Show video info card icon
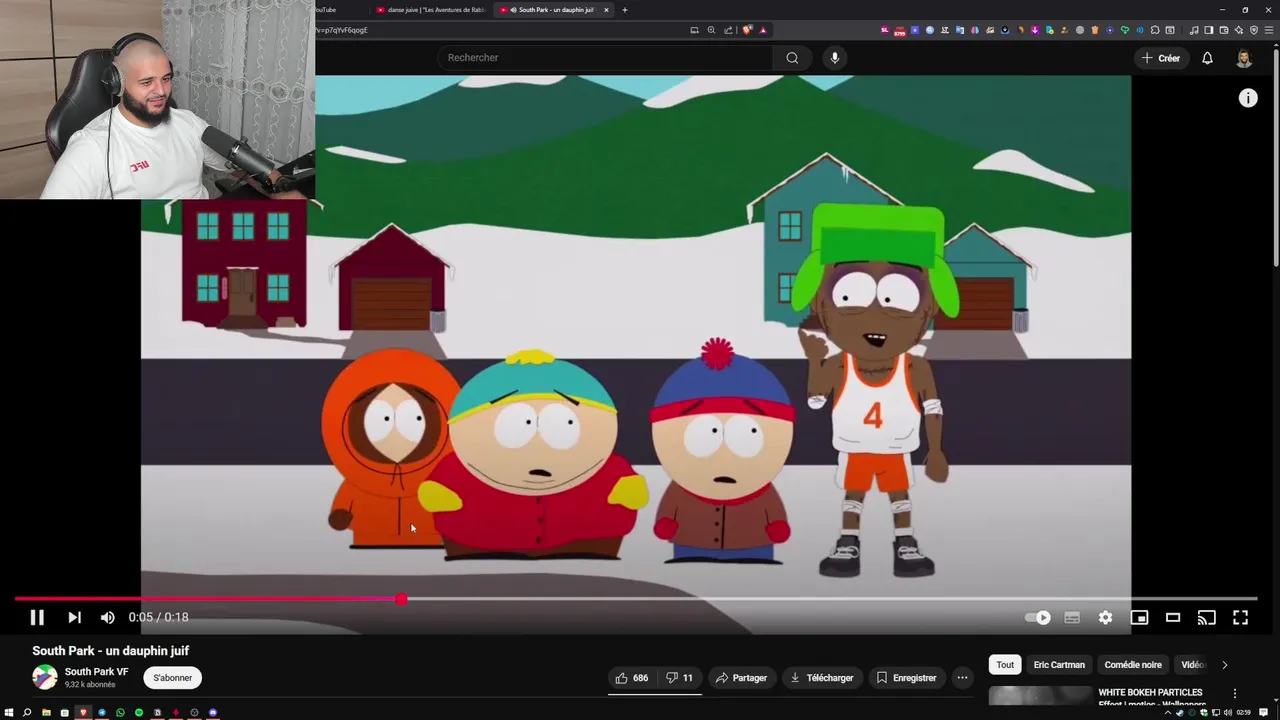 point(1248,98)
